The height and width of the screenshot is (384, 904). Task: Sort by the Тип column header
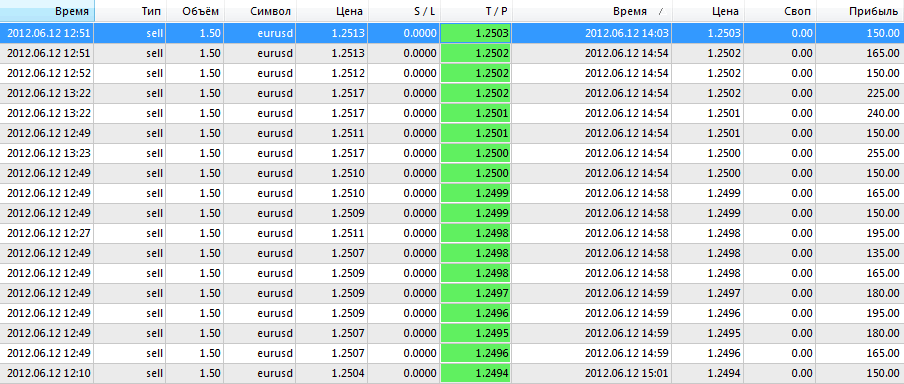(130, 11)
